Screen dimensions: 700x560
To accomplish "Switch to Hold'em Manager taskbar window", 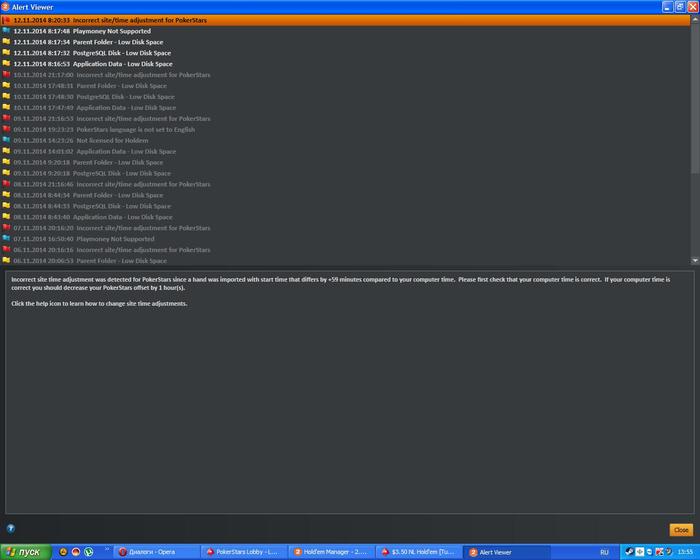I will tap(331, 552).
